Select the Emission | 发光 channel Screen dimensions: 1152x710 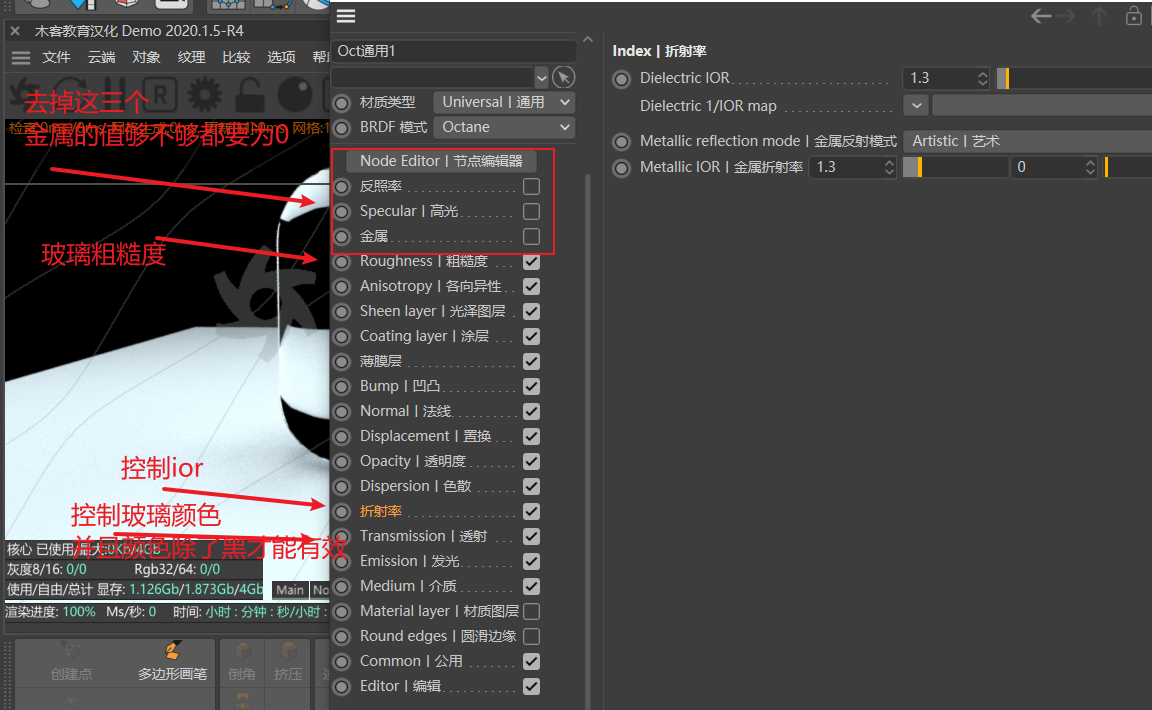tap(410, 562)
